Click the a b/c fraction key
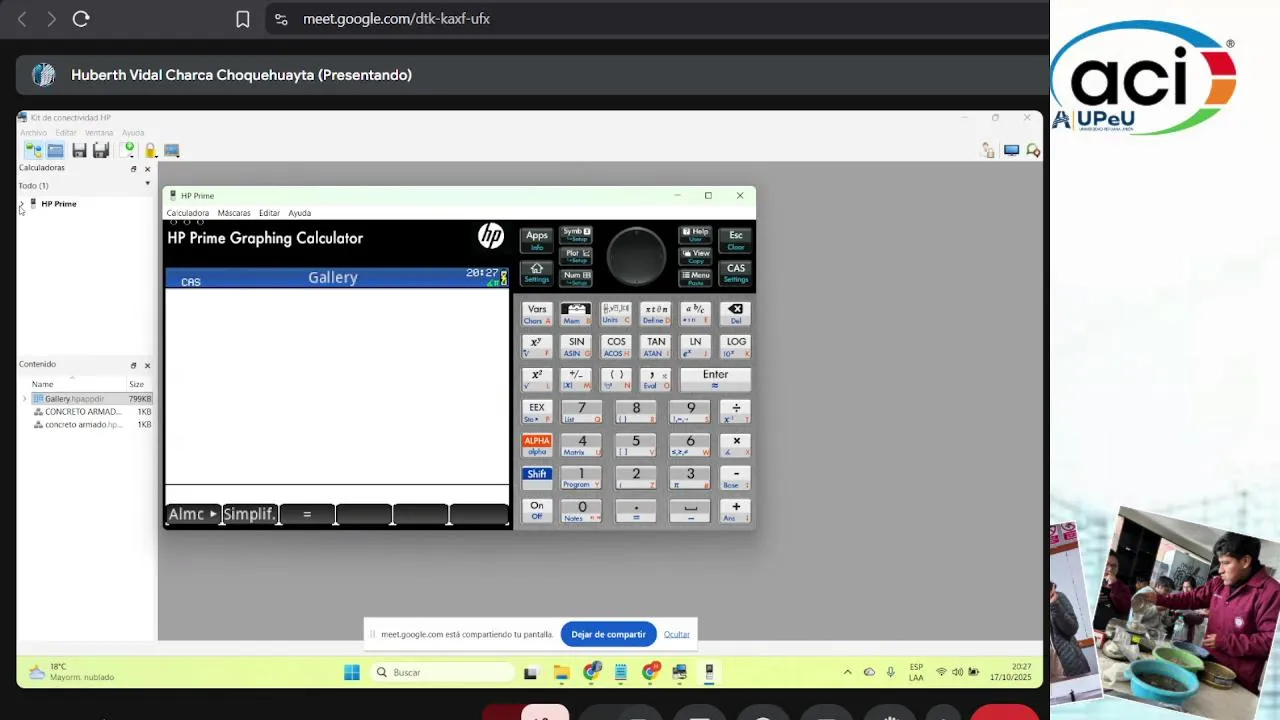This screenshot has height=720, width=1280. [x=695, y=313]
